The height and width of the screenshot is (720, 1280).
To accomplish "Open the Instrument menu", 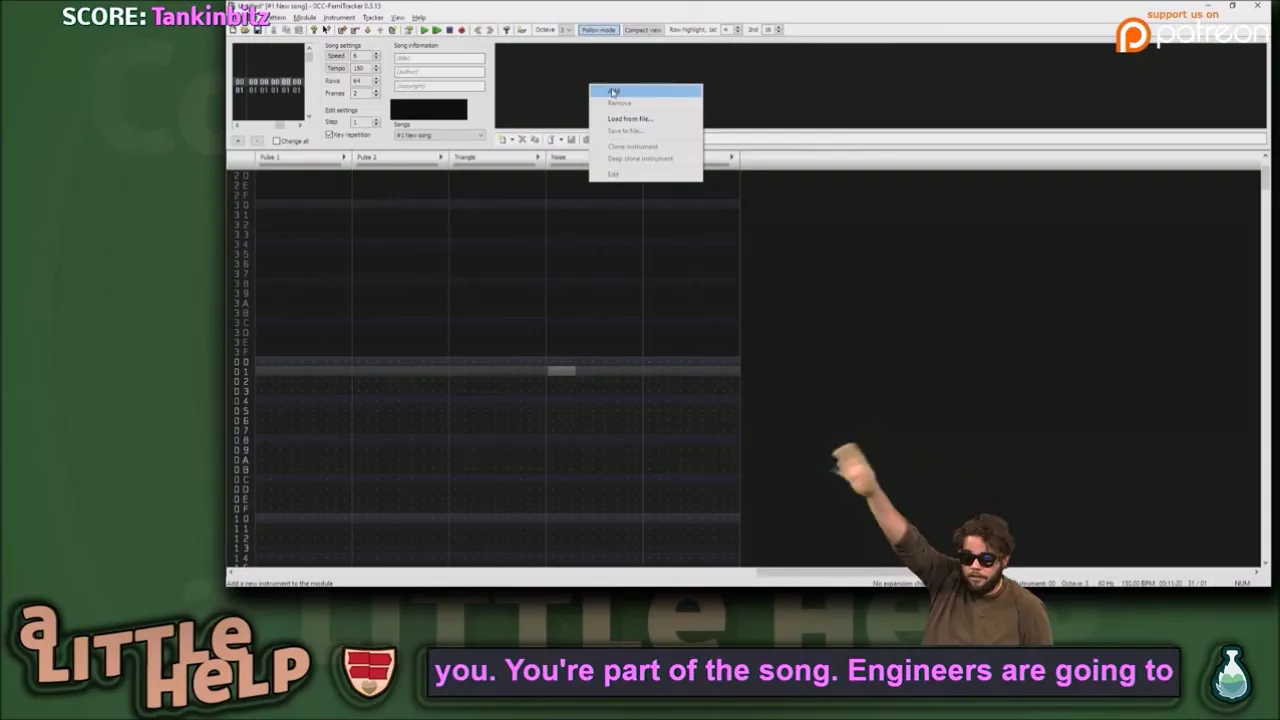I will click(339, 17).
